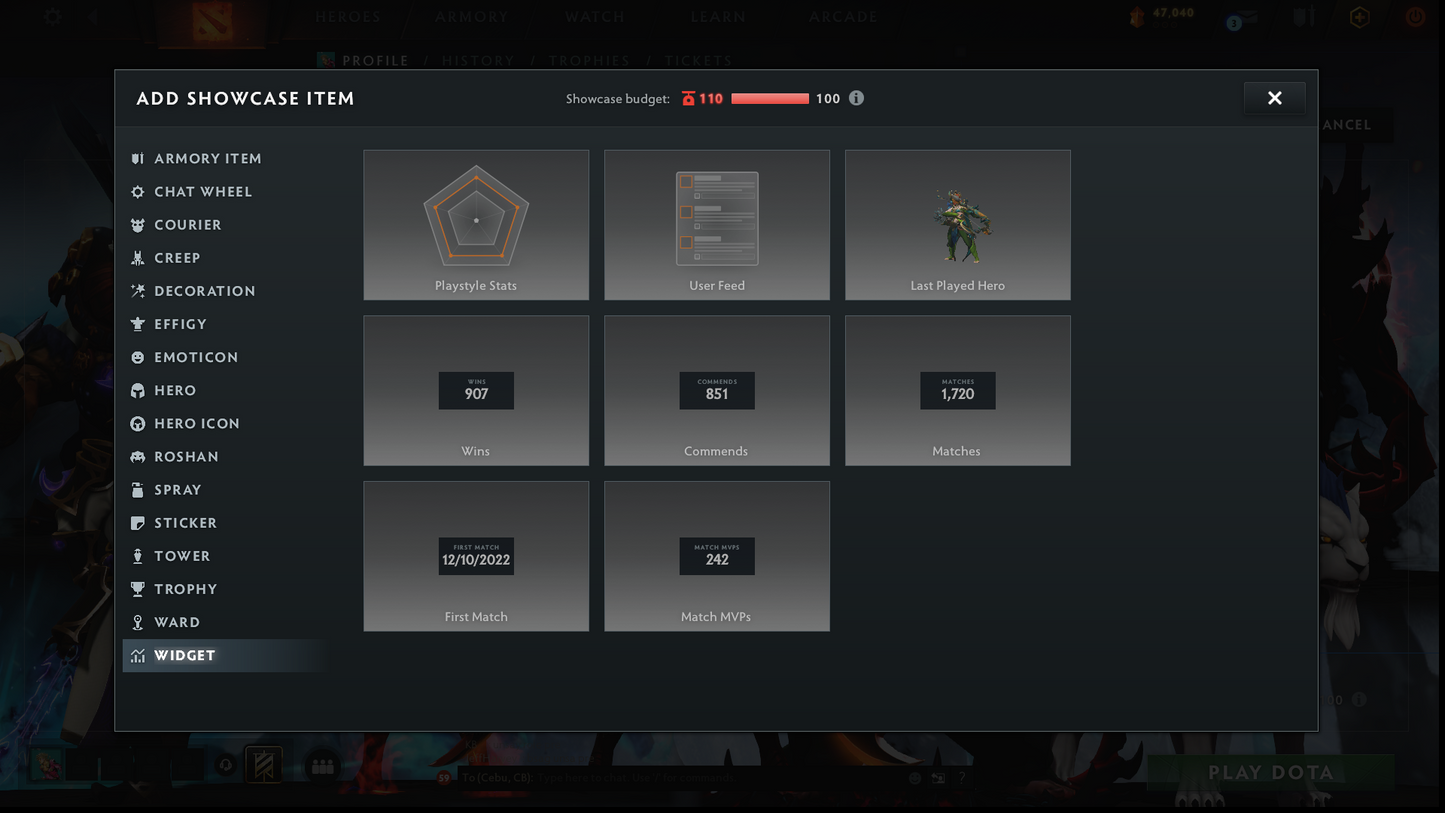Viewport: 1445px width, 813px height.
Task: Select the Ward category label
Action: pyautogui.click(x=177, y=622)
